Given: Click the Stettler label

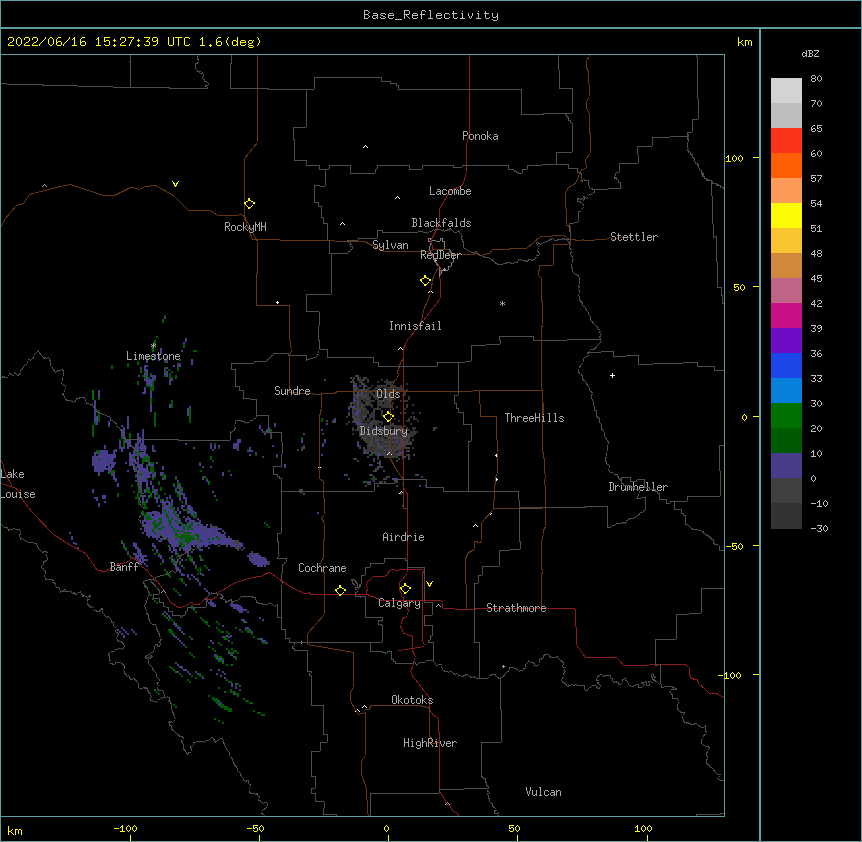Looking at the screenshot, I should tap(634, 237).
